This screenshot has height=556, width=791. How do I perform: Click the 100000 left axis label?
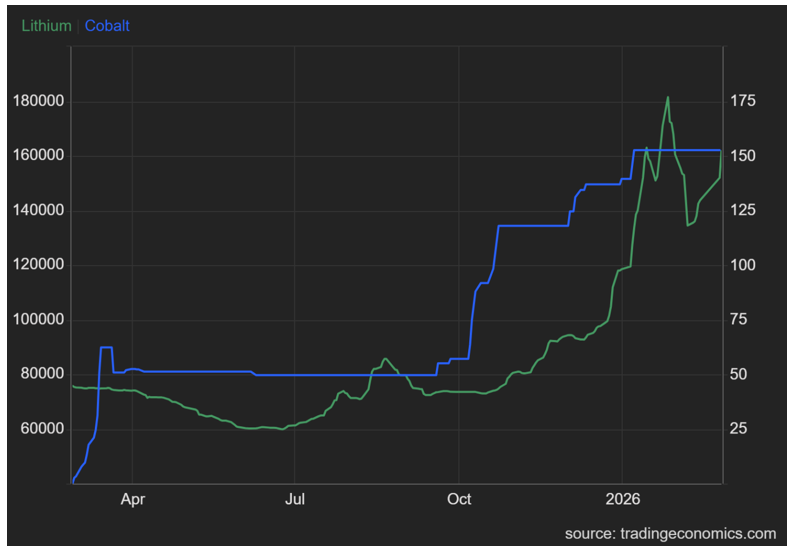coord(40,320)
